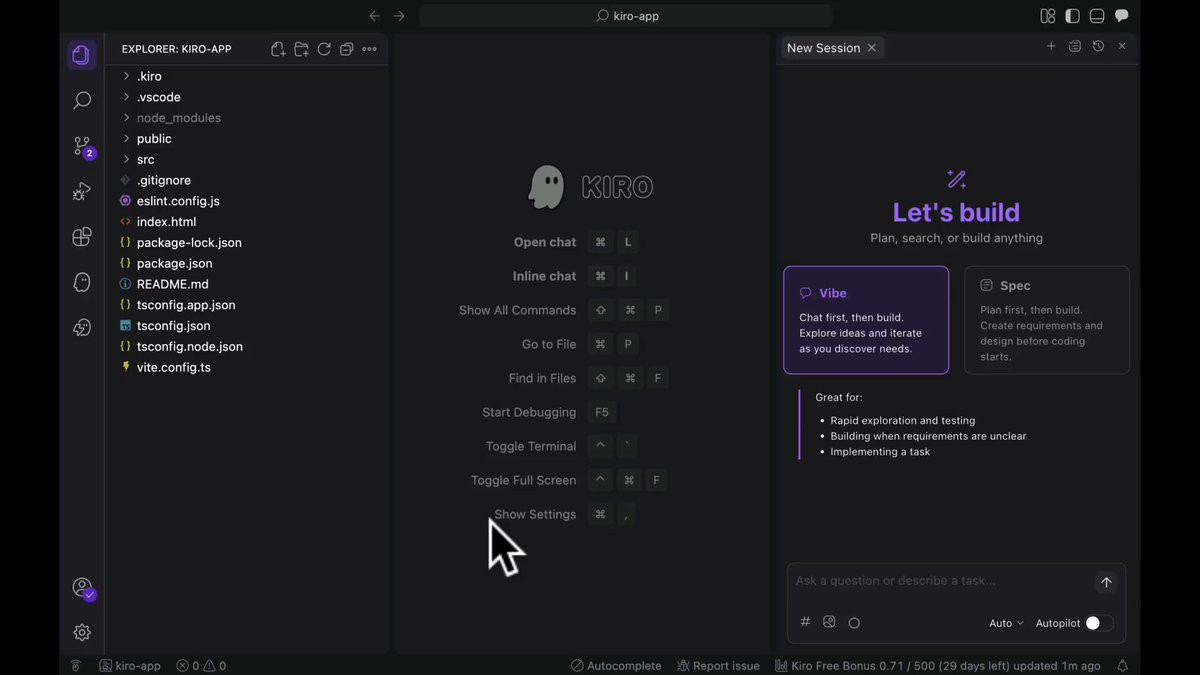Image resolution: width=1200 pixels, height=675 pixels.
Task: Toggle Autocomplete in status bar
Action: pos(616,666)
